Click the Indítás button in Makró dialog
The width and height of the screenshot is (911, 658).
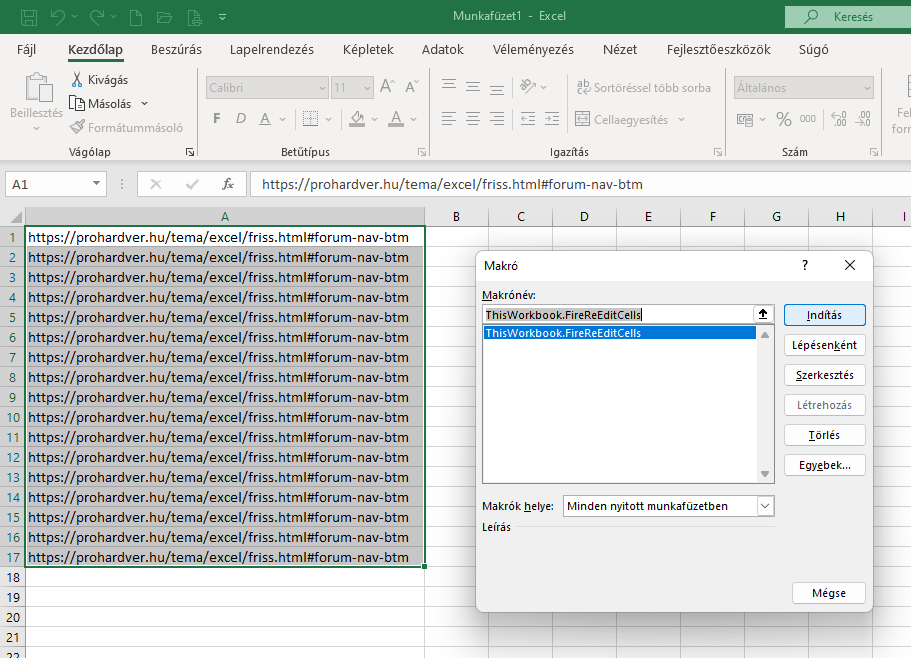pos(824,315)
